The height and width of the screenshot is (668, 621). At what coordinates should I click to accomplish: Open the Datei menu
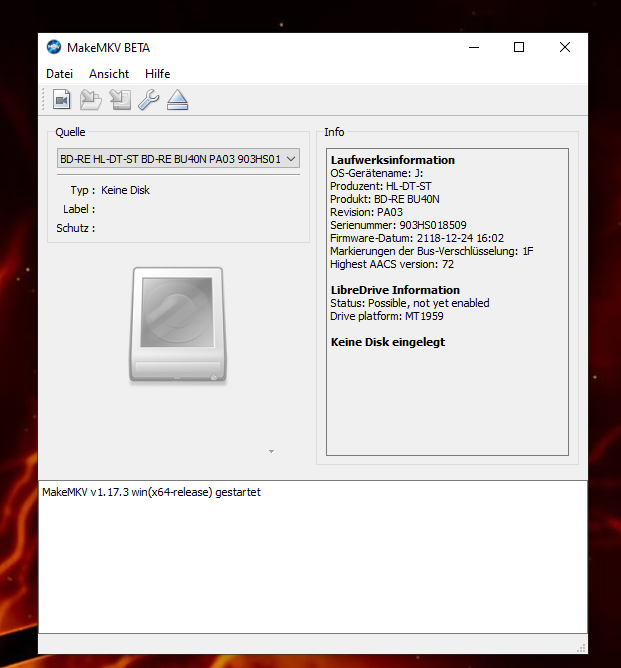tap(59, 74)
